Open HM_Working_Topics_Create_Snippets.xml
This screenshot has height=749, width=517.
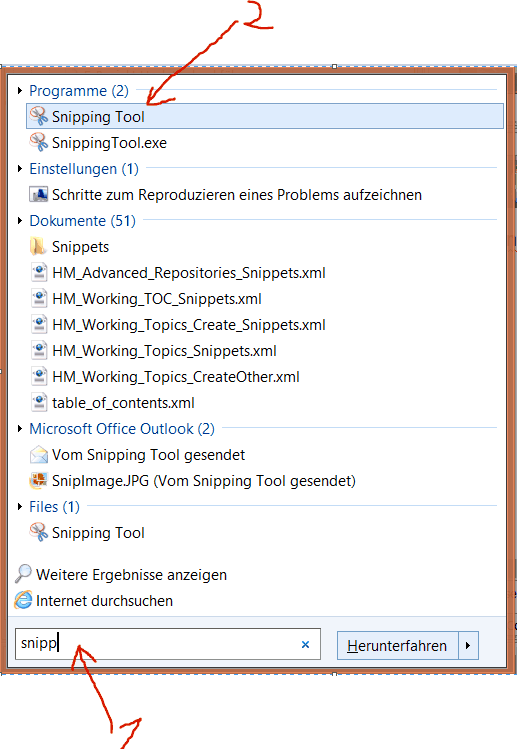click(x=189, y=325)
